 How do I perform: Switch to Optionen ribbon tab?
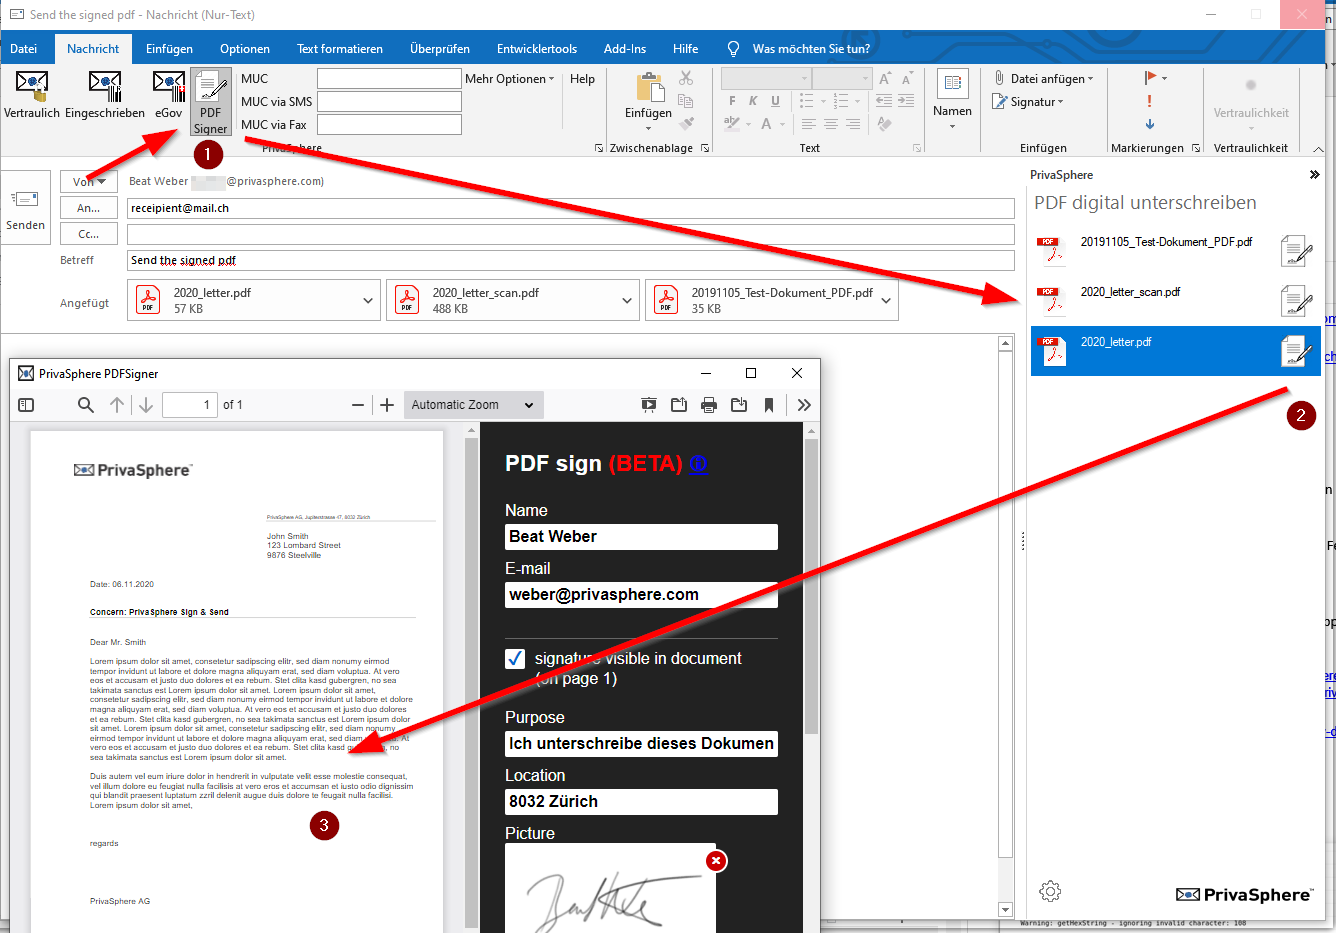(x=245, y=48)
